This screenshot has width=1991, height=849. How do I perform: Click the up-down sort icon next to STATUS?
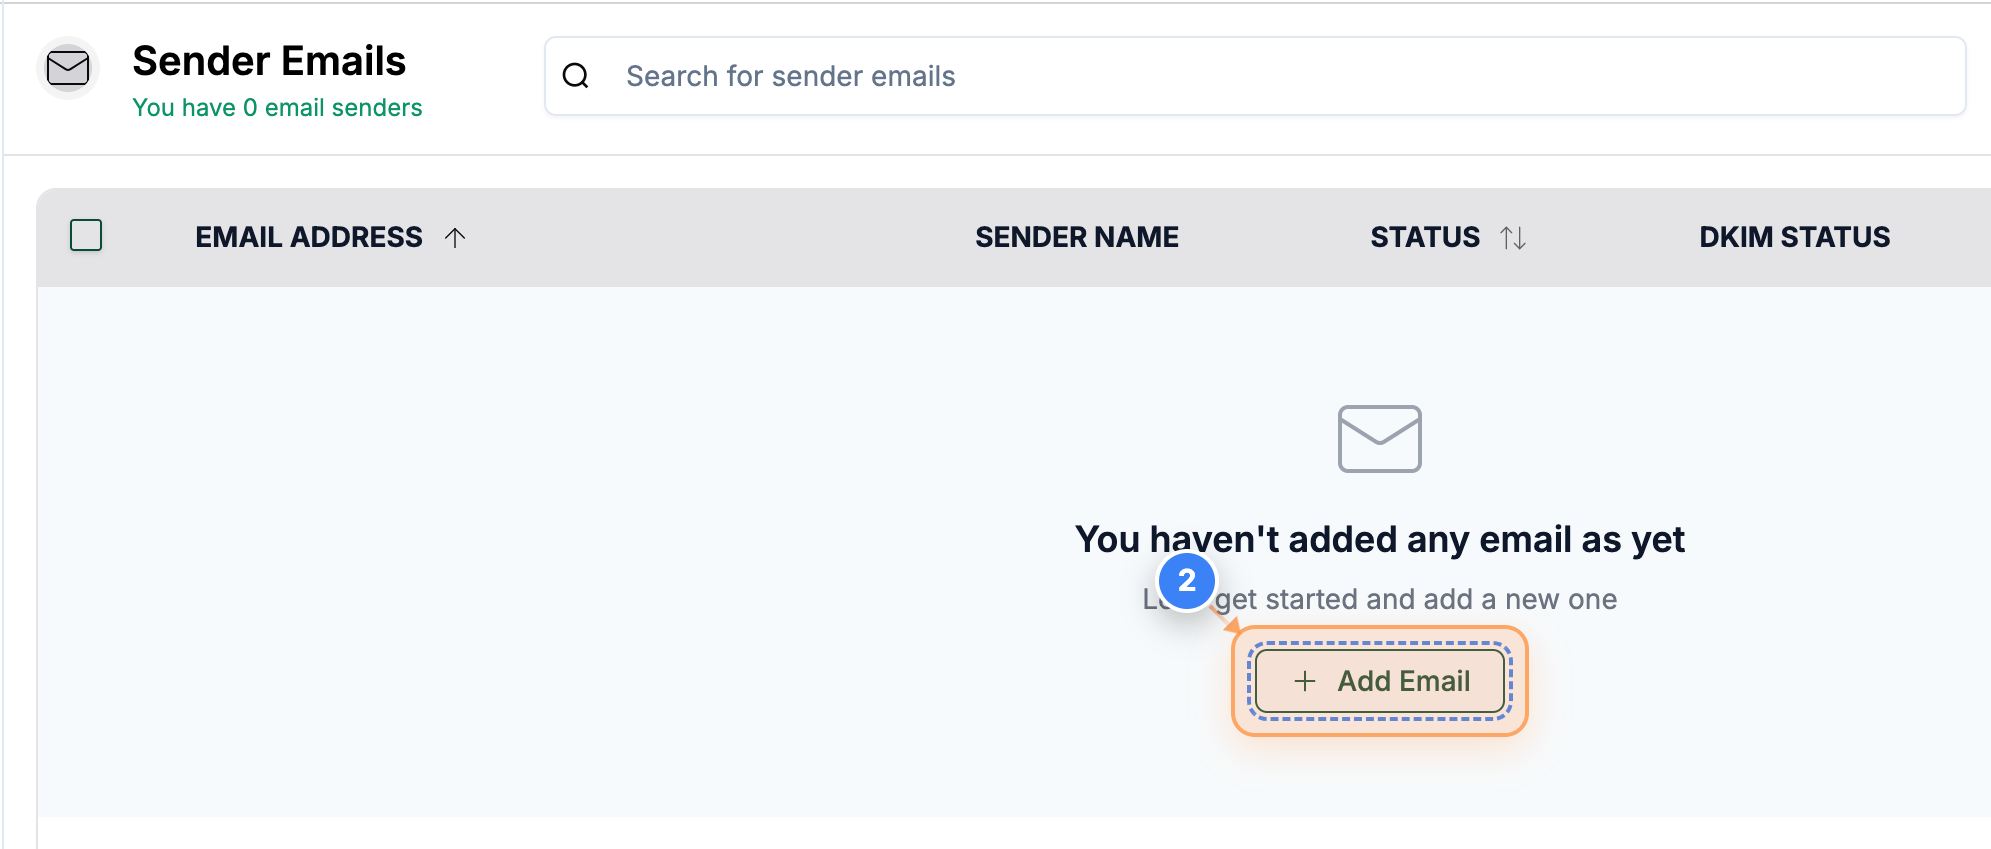(x=1514, y=237)
